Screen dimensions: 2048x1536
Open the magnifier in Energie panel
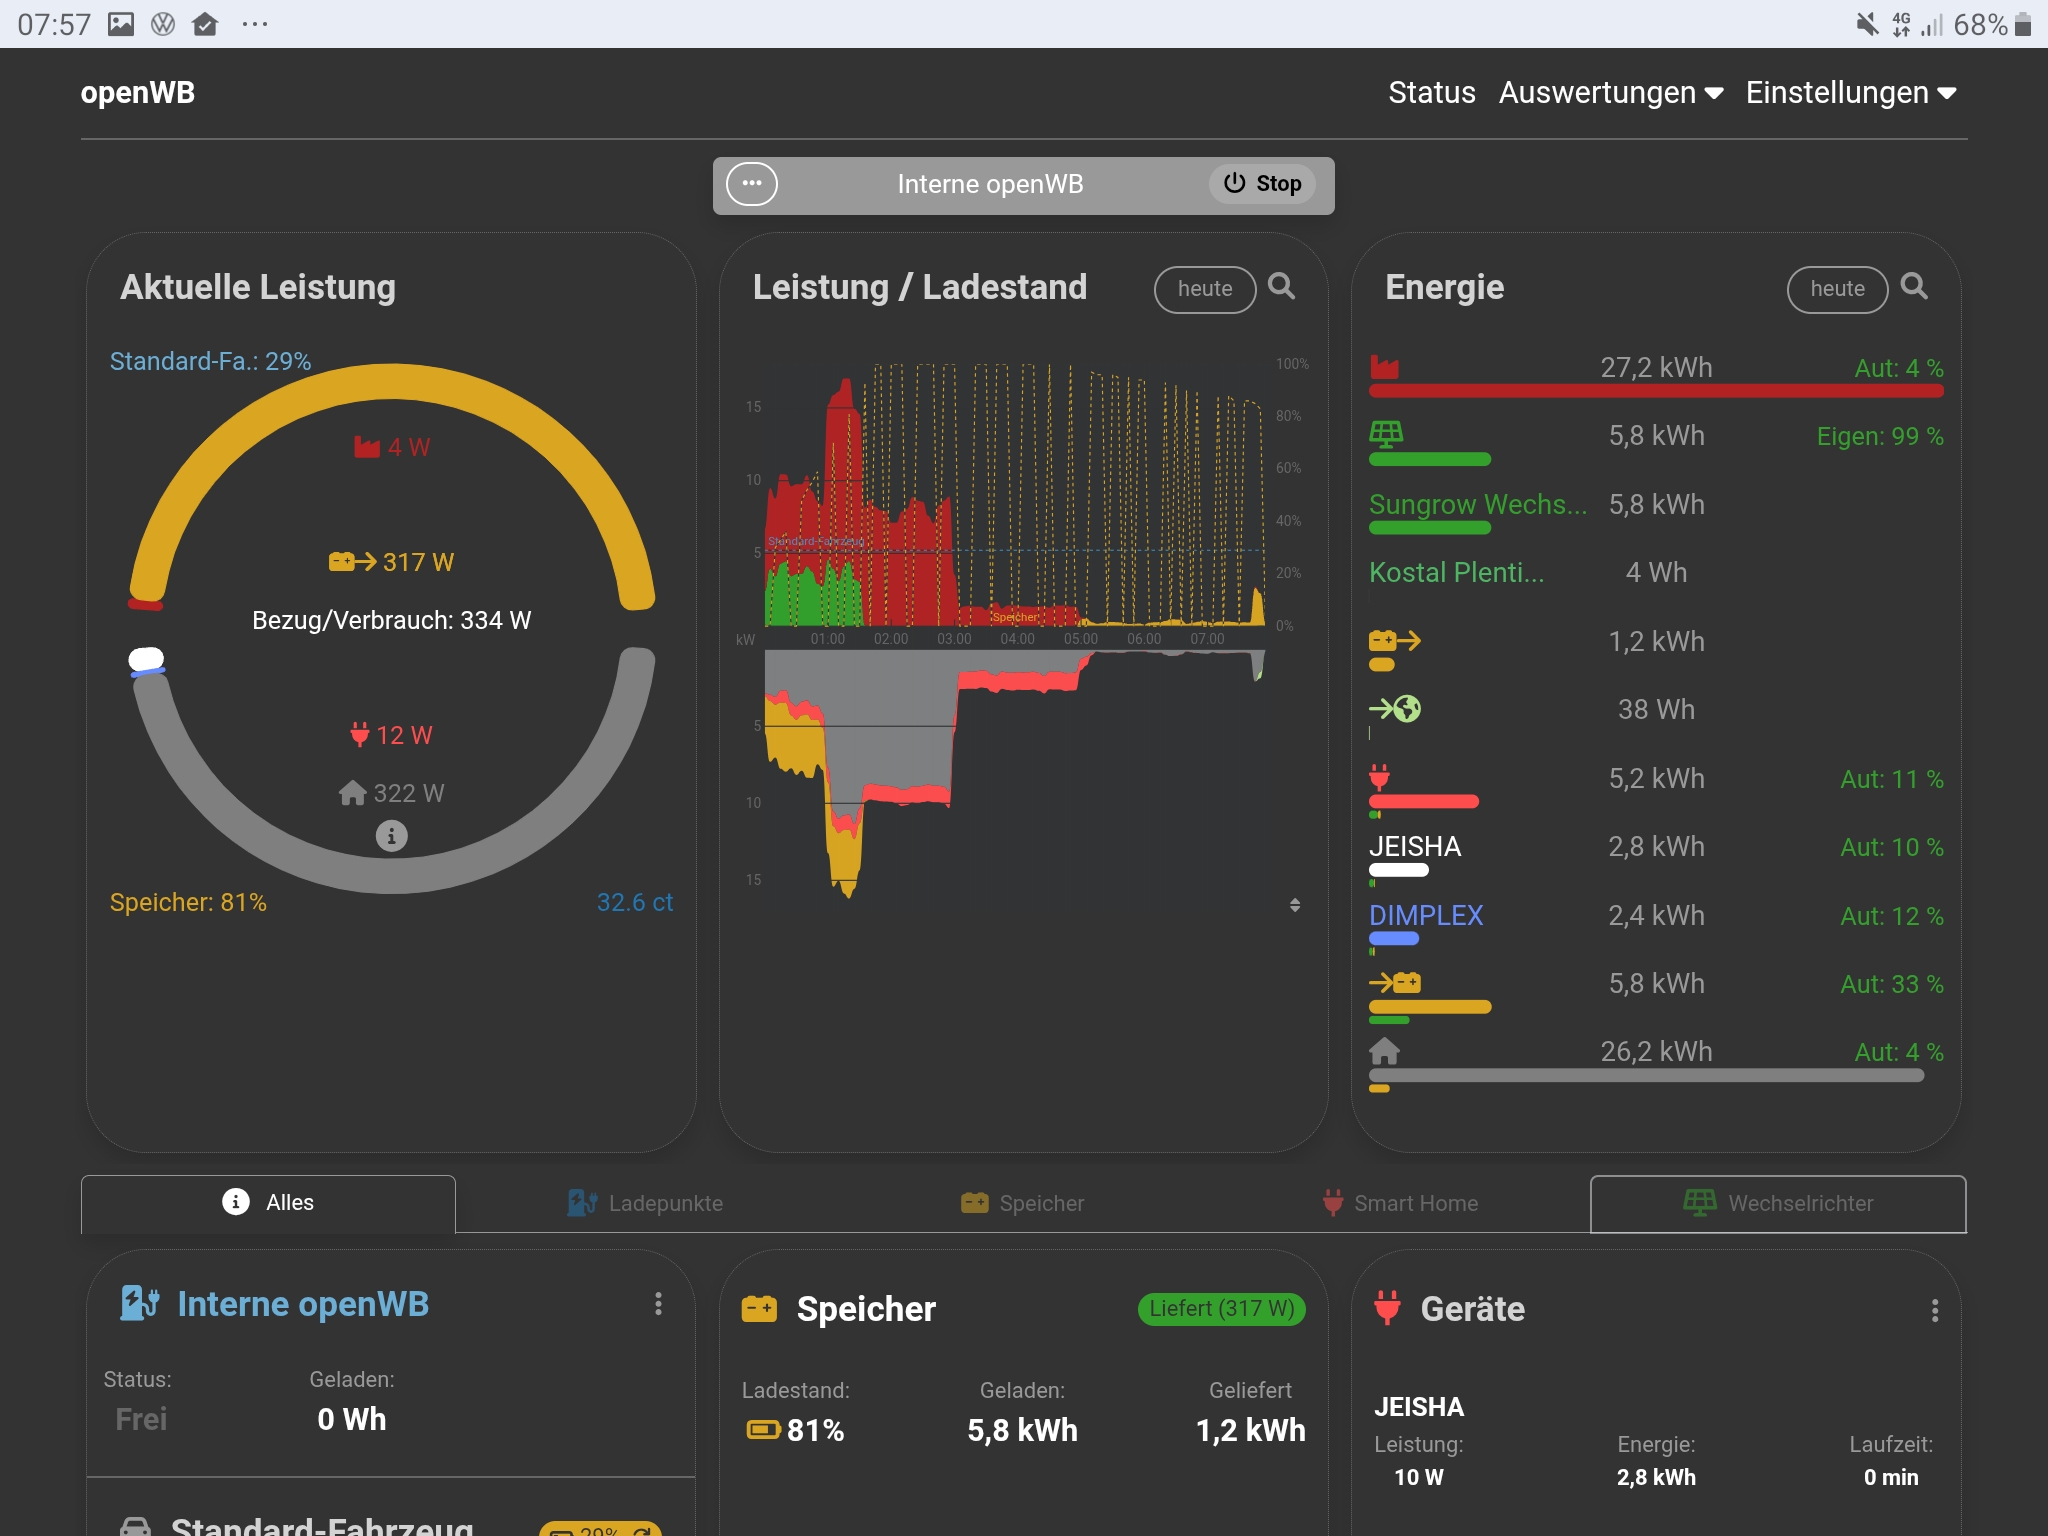(1913, 287)
